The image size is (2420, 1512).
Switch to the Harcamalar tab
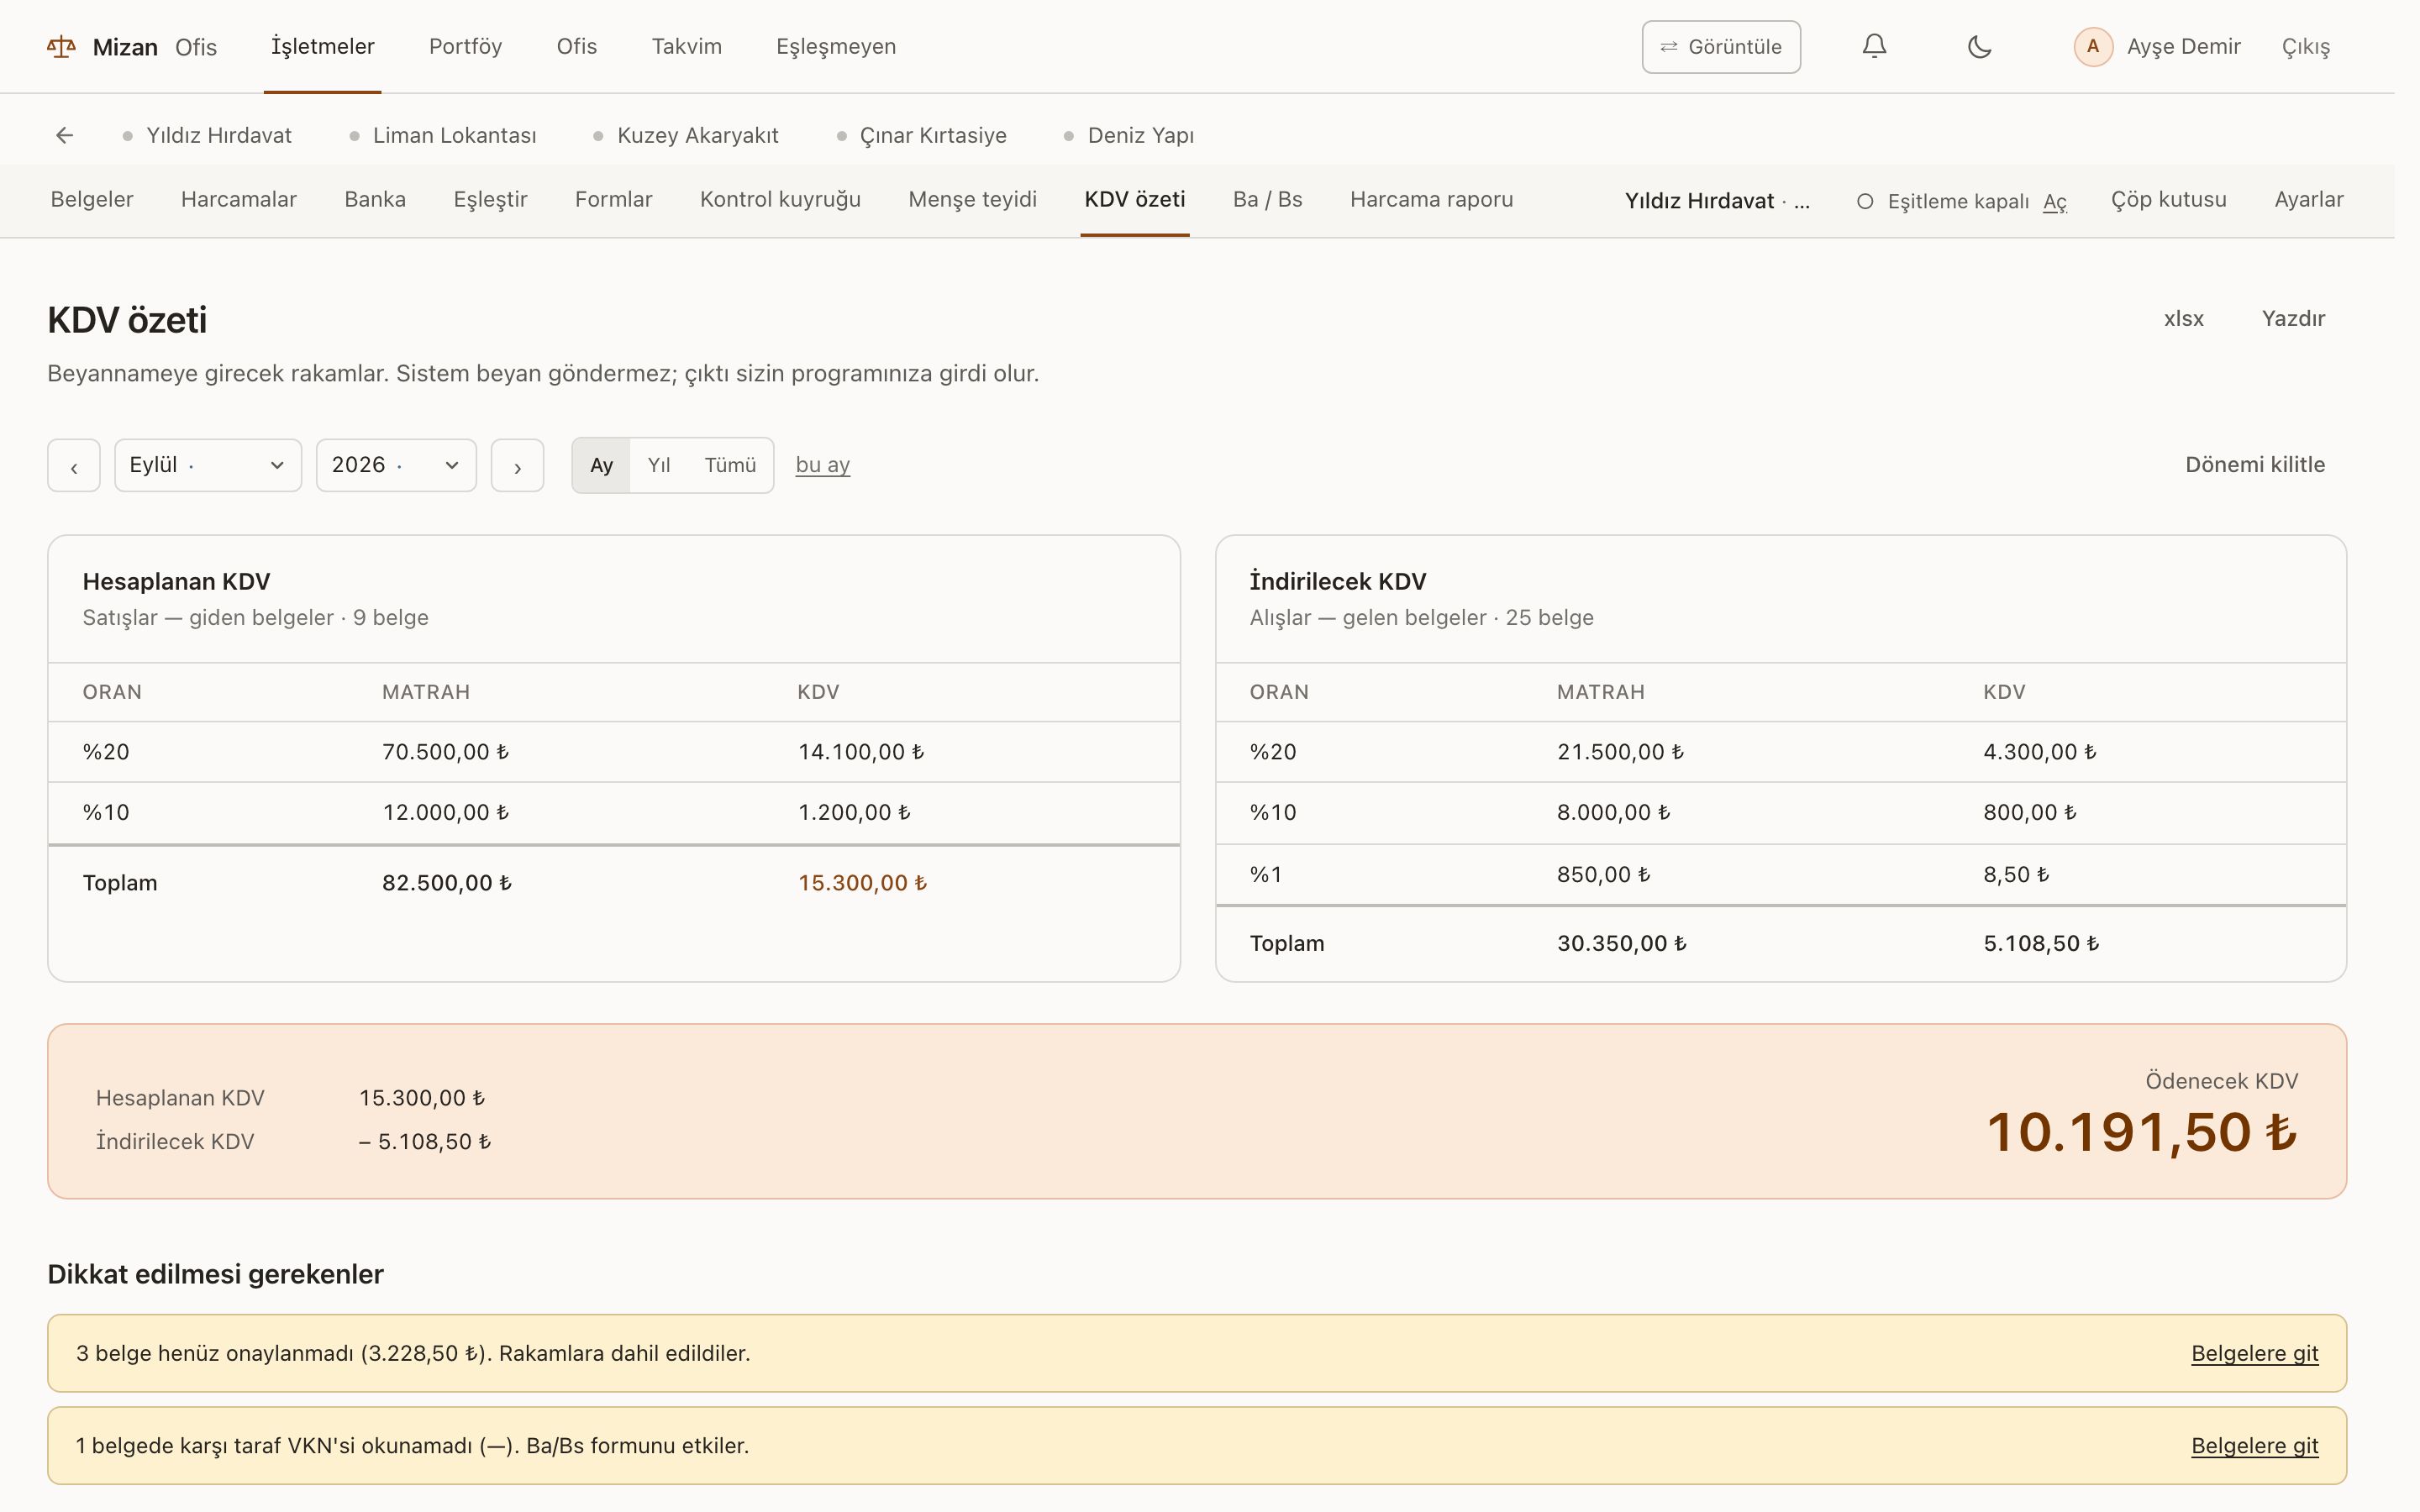click(239, 200)
